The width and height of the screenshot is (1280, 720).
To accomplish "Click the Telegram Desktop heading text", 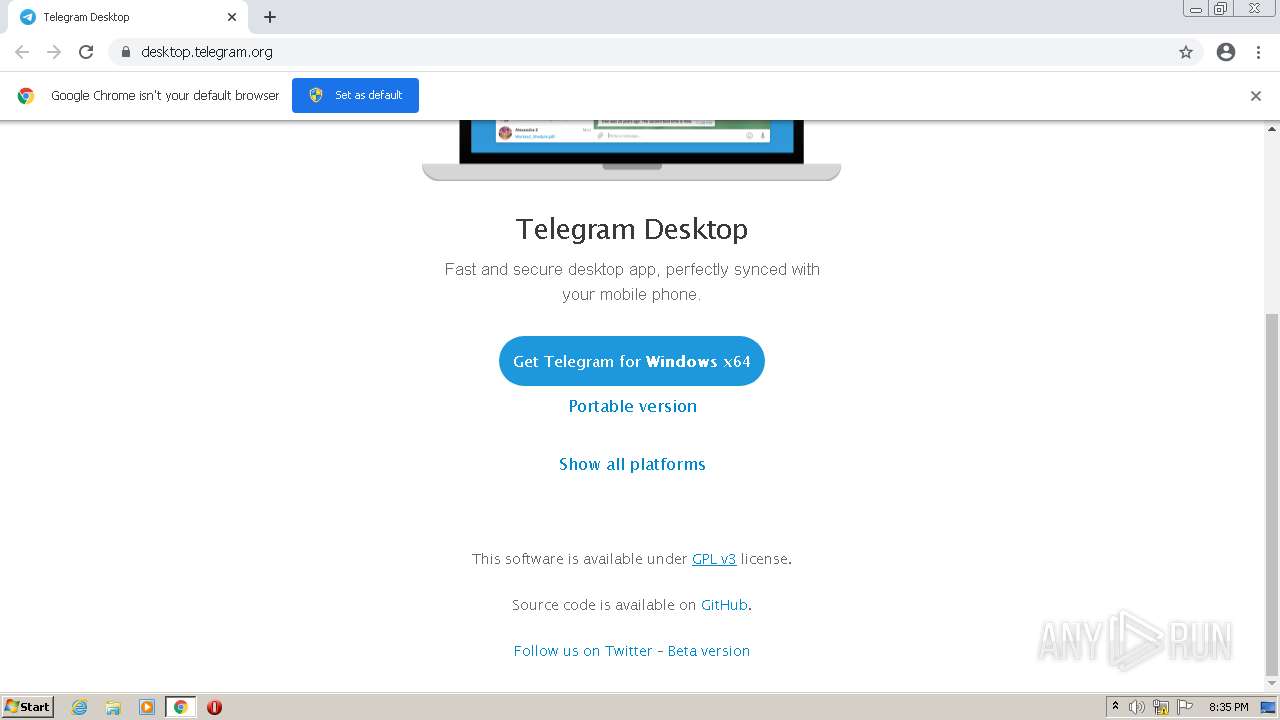I will point(632,229).
